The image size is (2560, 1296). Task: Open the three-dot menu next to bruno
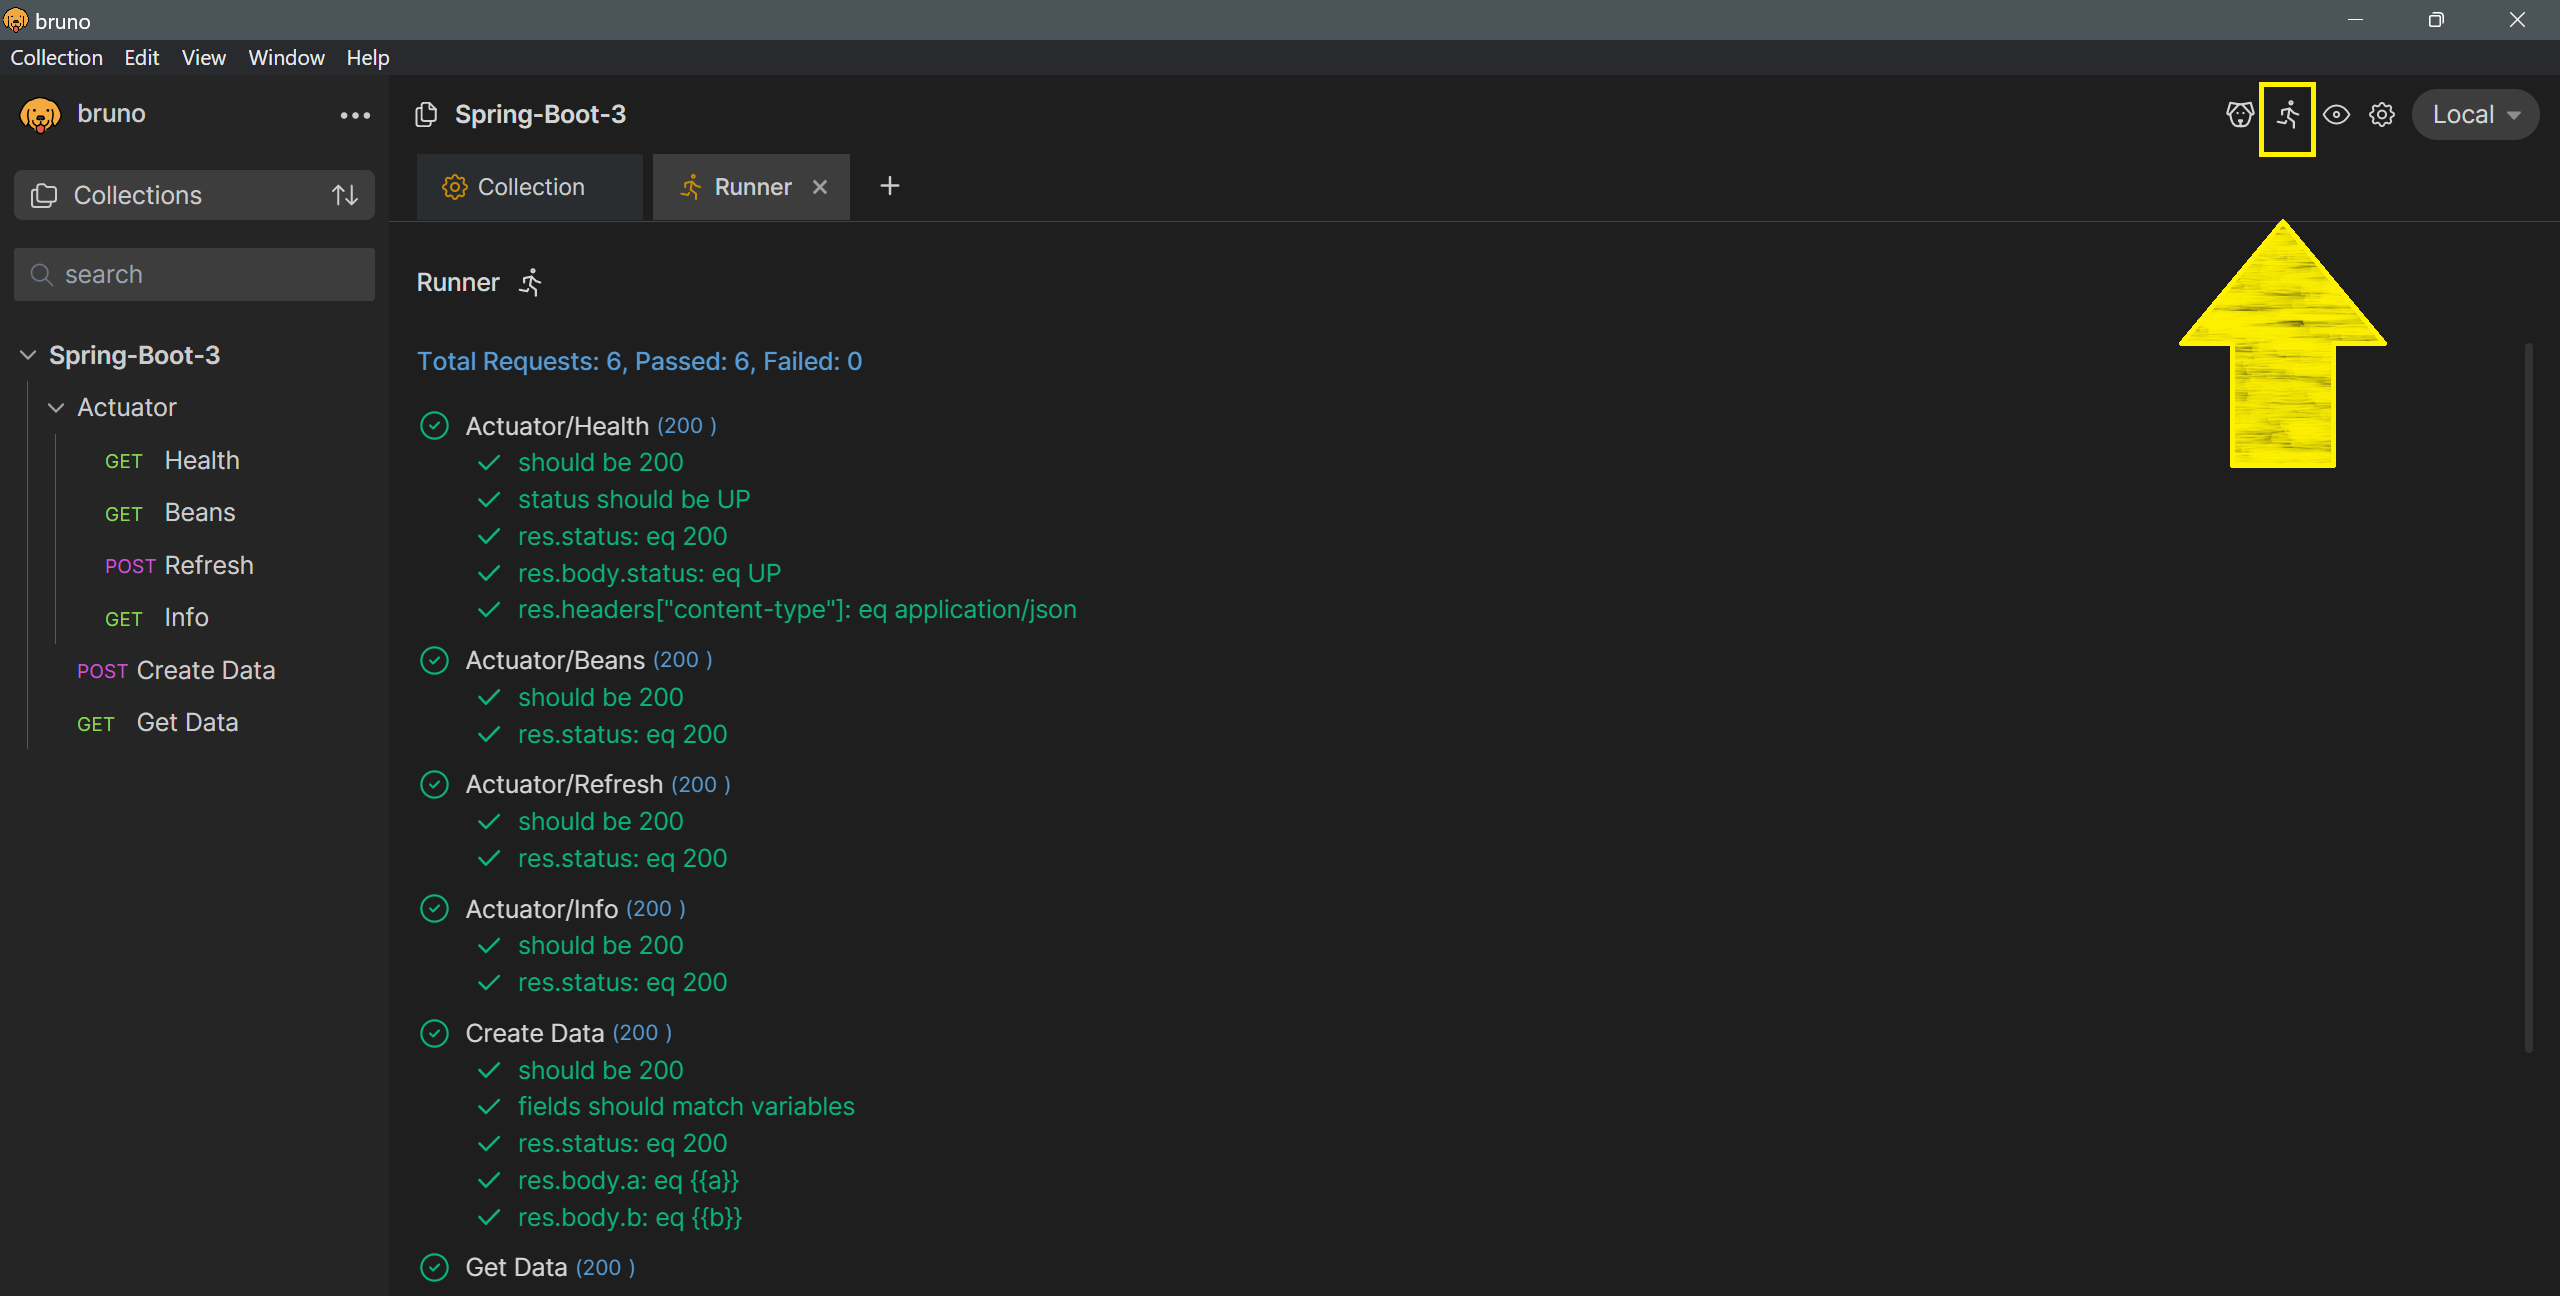tap(355, 116)
